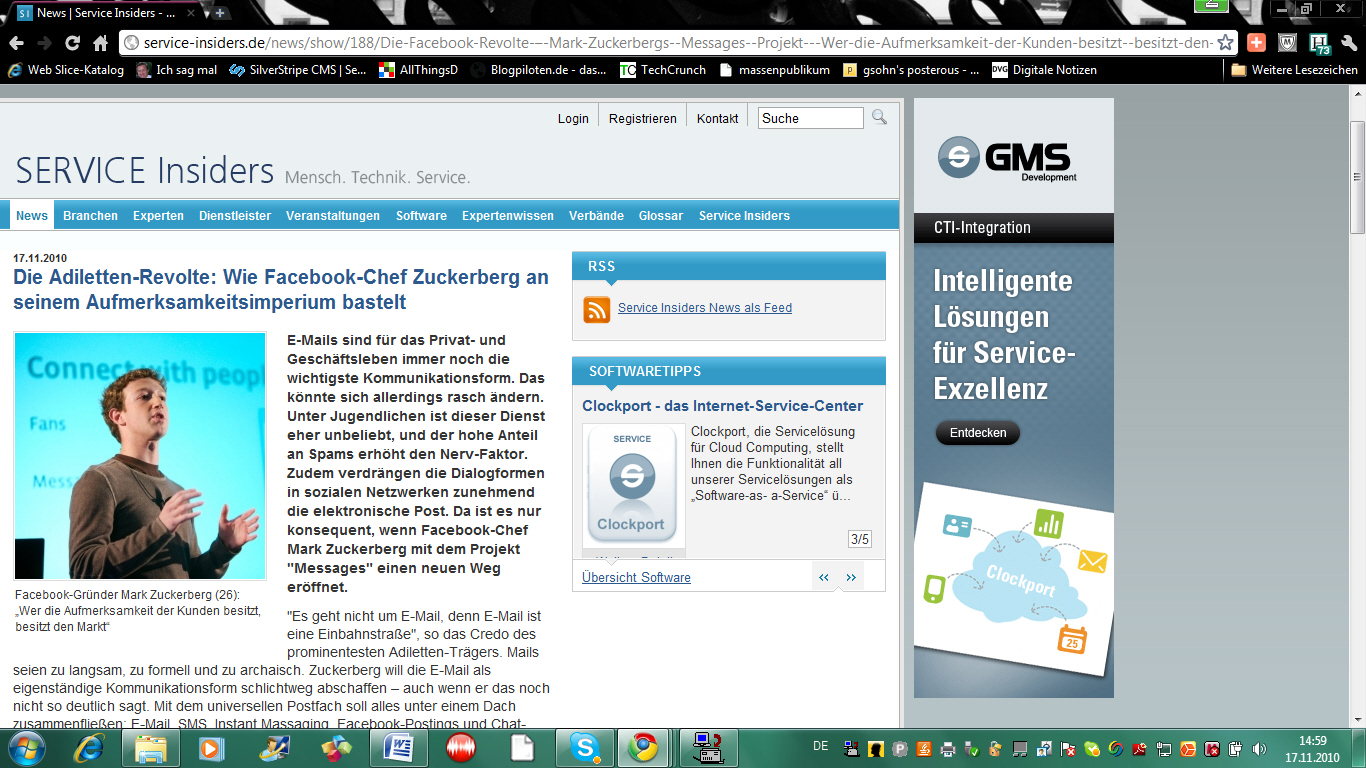
Task: Click the orange RSS feed icon
Action: [x=597, y=310]
